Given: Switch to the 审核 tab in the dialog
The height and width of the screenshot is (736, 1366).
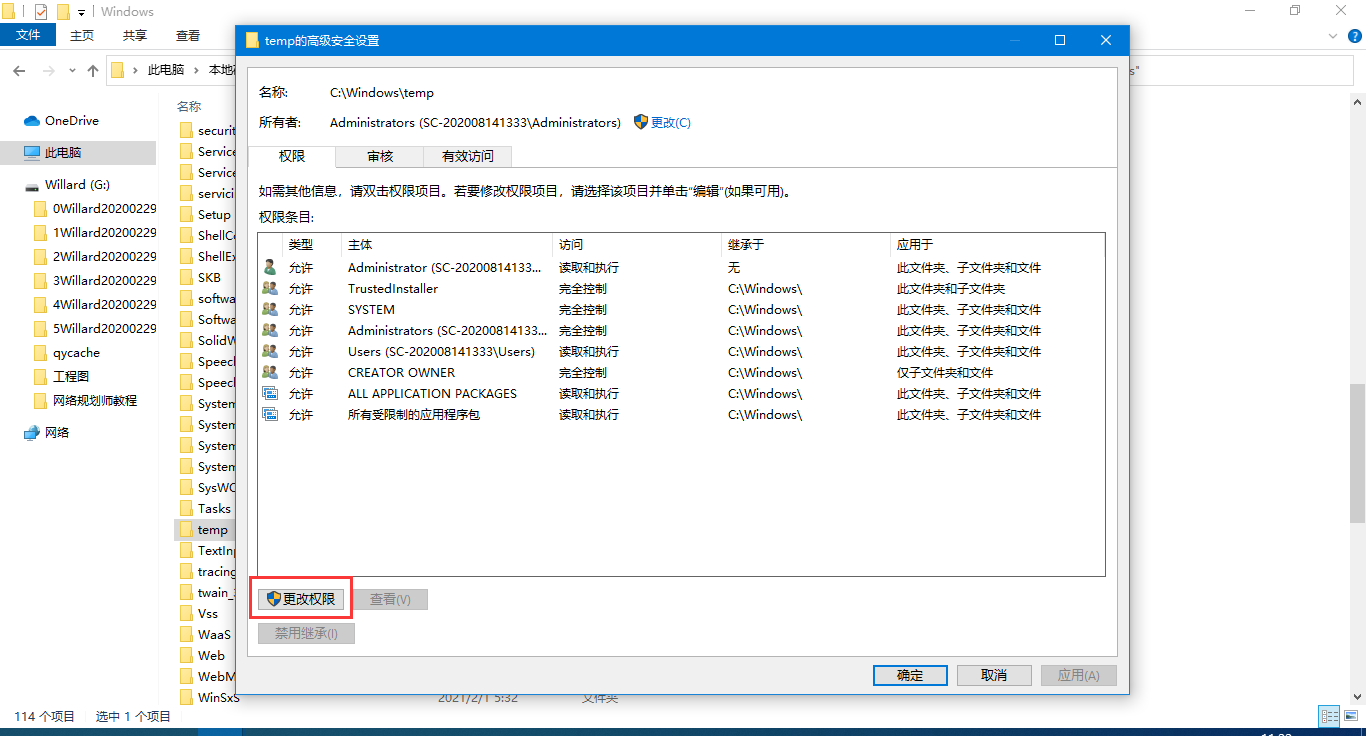Looking at the screenshot, I should (378, 157).
